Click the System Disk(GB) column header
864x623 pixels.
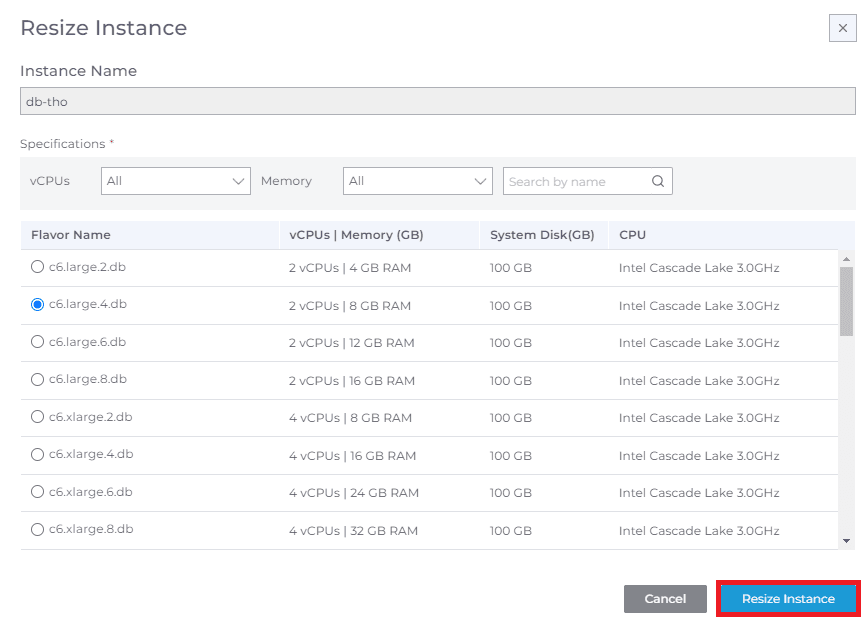pyautogui.click(x=542, y=235)
